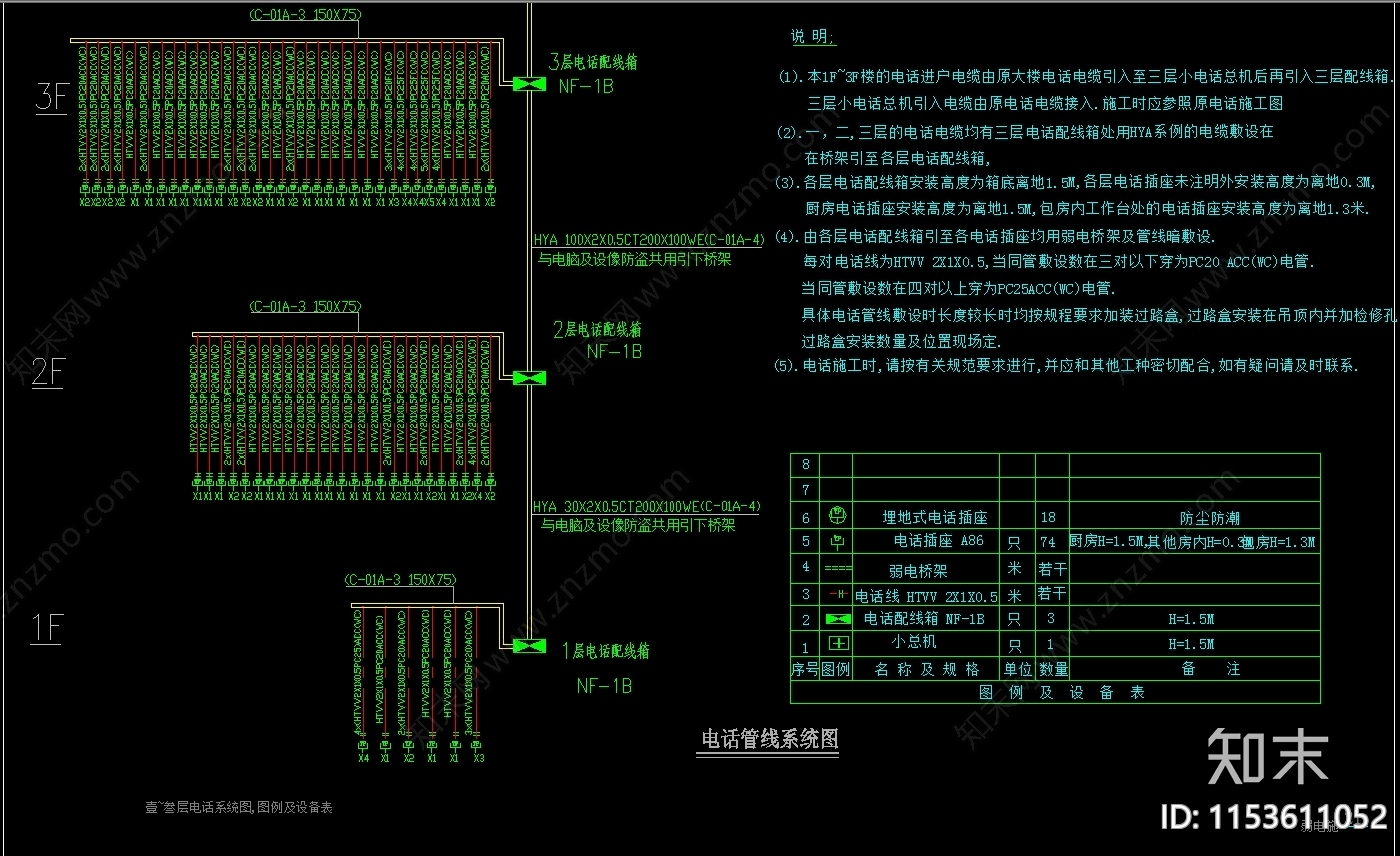Select the '电话配线箱 NF-1B' table cell

pyautogui.click(x=924, y=619)
